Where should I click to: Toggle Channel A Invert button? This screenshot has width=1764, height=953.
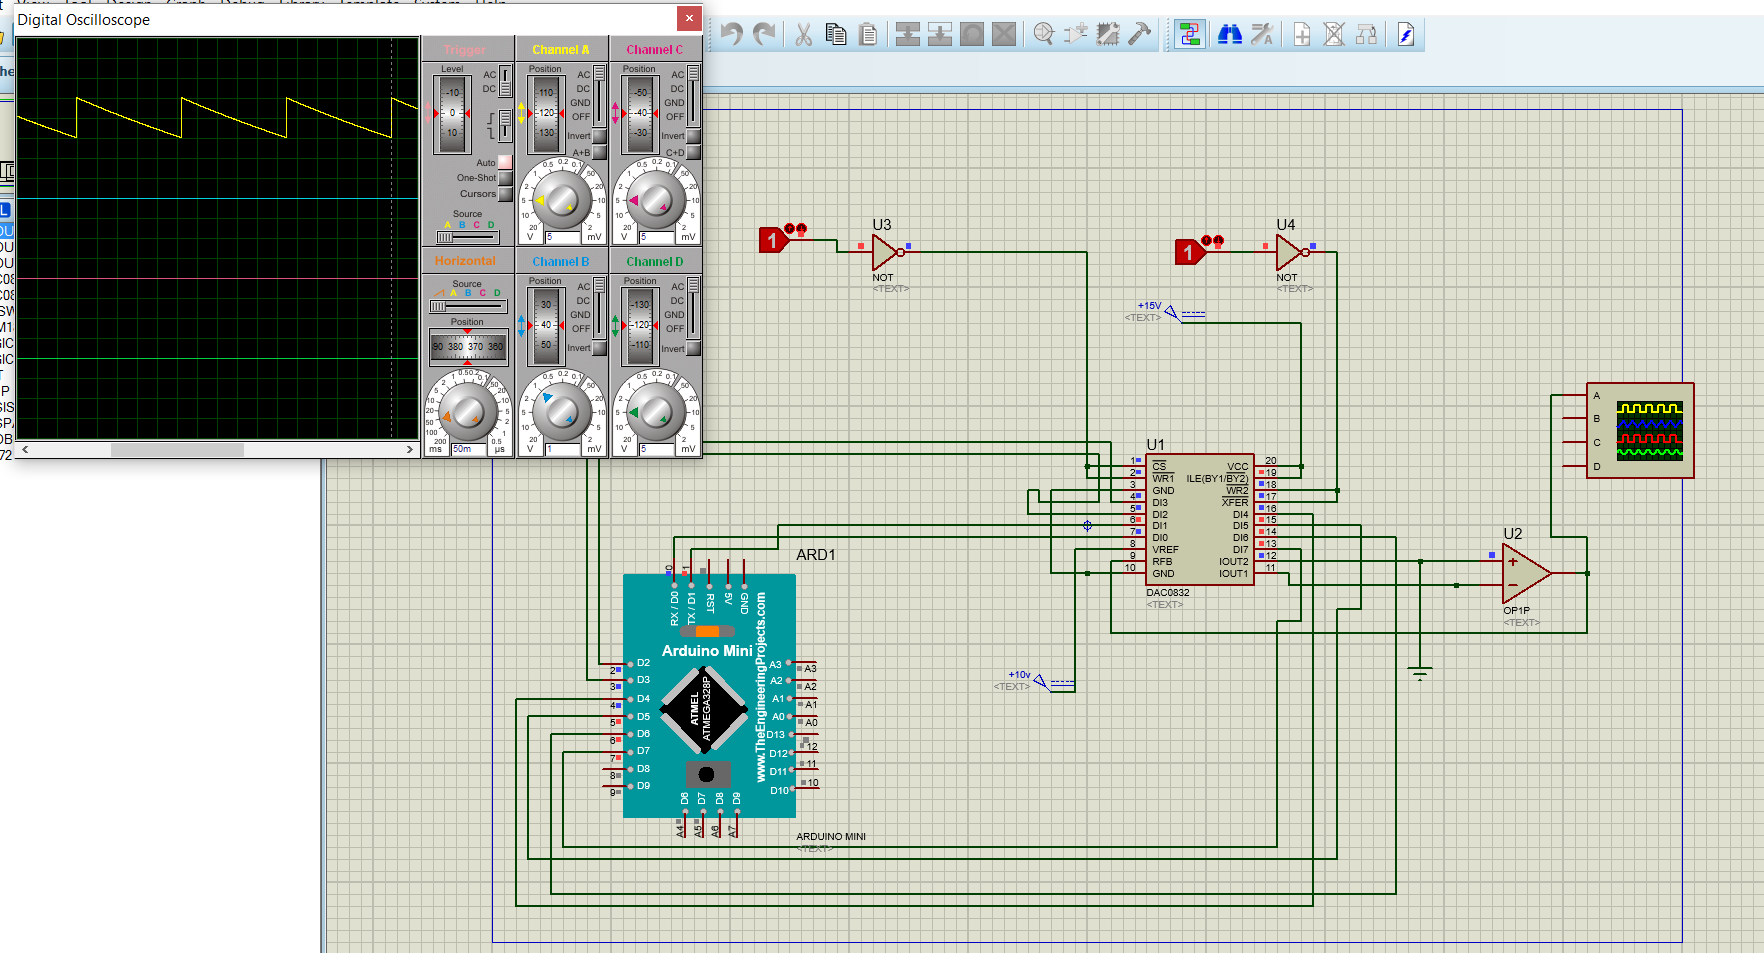(x=600, y=136)
